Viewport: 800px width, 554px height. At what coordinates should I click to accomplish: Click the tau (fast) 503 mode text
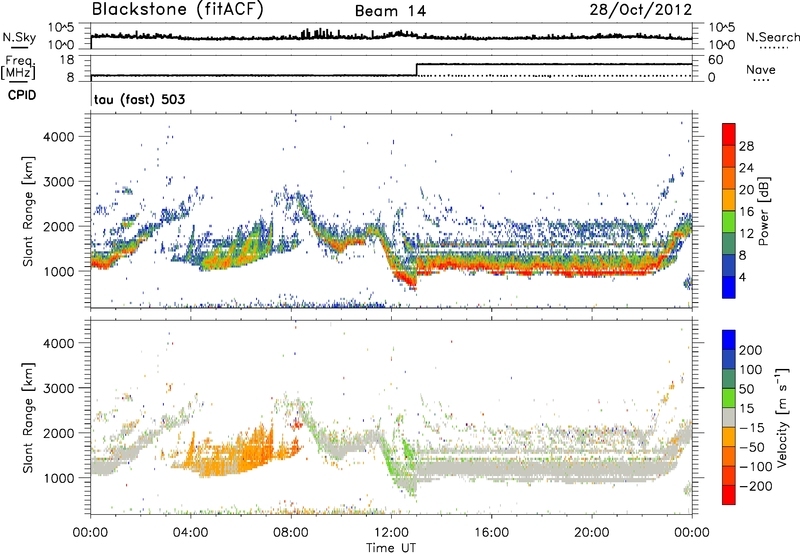coord(139,99)
